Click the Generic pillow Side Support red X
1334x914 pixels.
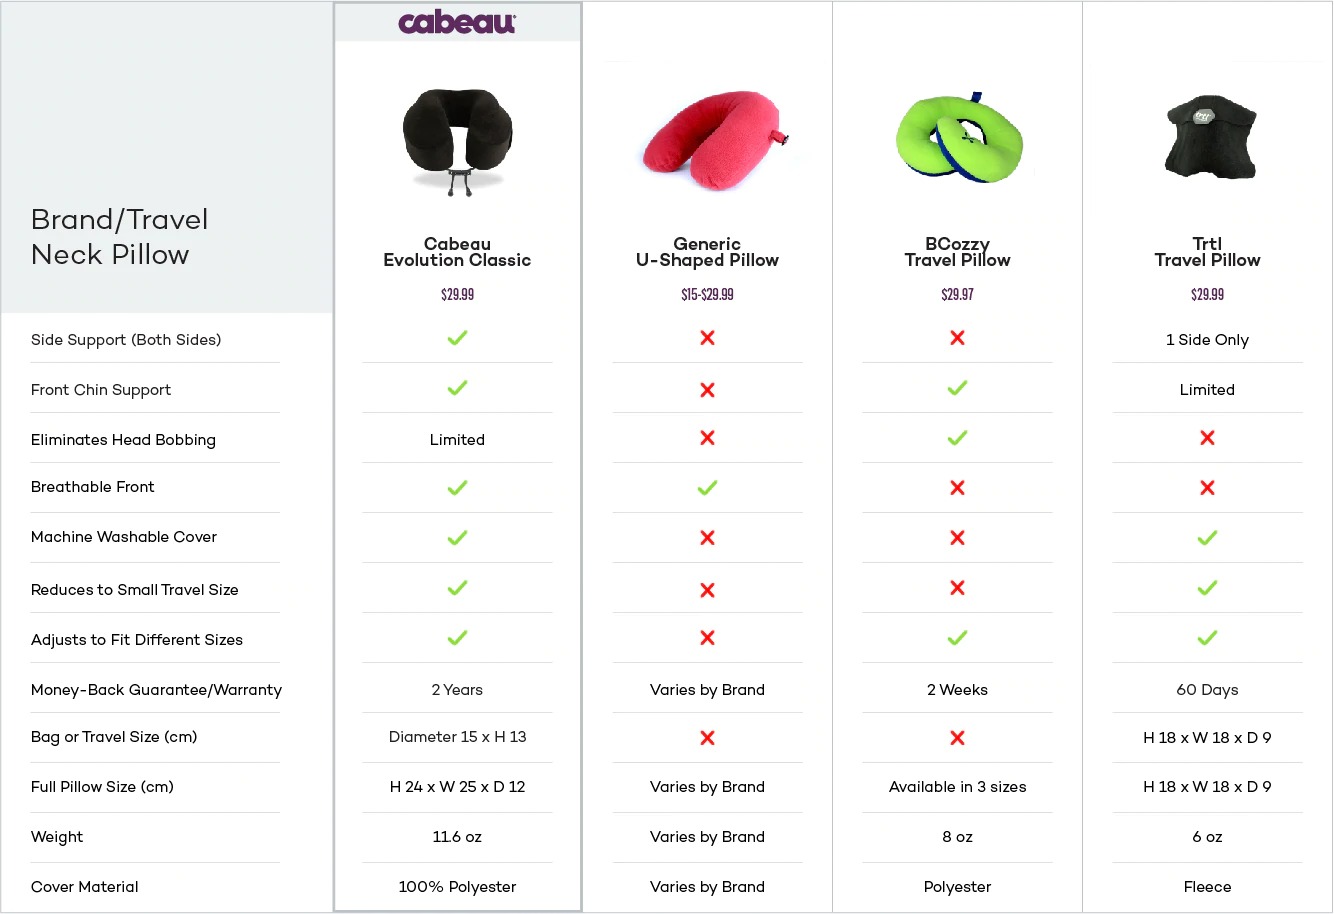[x=707, y=338]
